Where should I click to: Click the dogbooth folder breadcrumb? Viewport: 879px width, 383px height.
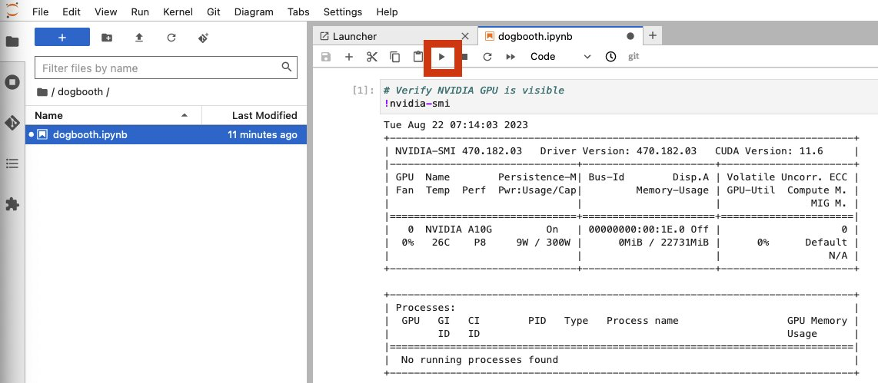point(80,92)
